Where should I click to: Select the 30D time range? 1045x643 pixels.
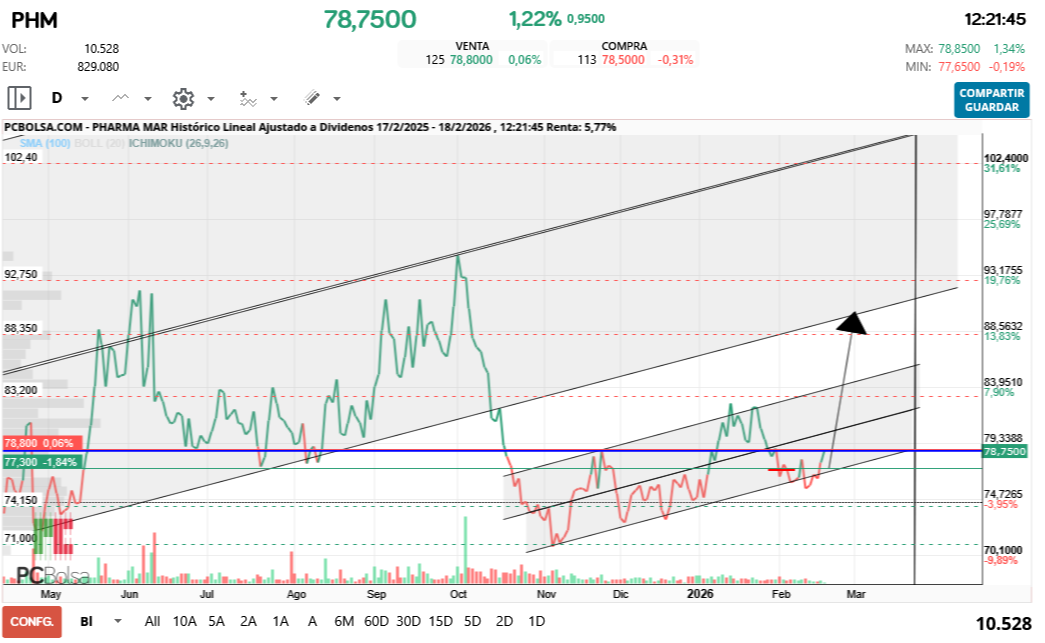tap(409, 621)
